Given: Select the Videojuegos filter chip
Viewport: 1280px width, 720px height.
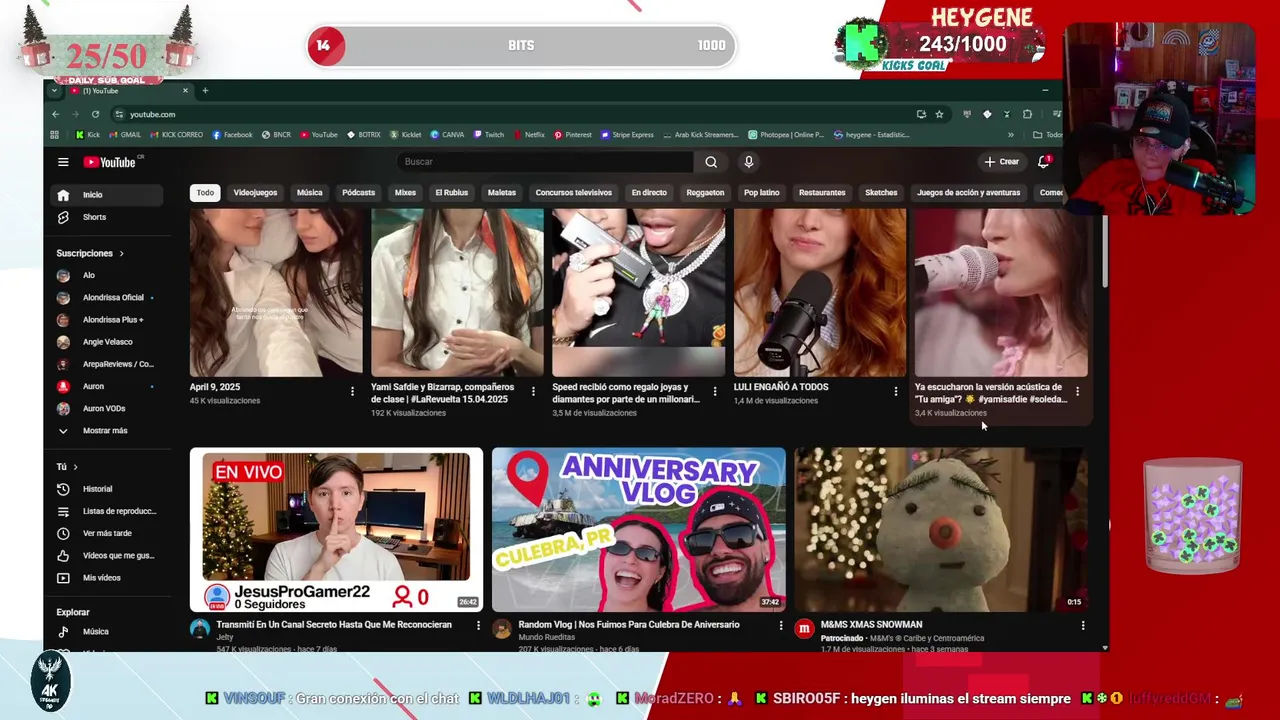Looking at the screenshot, I should pyautogui.click(x=255, y=193).
